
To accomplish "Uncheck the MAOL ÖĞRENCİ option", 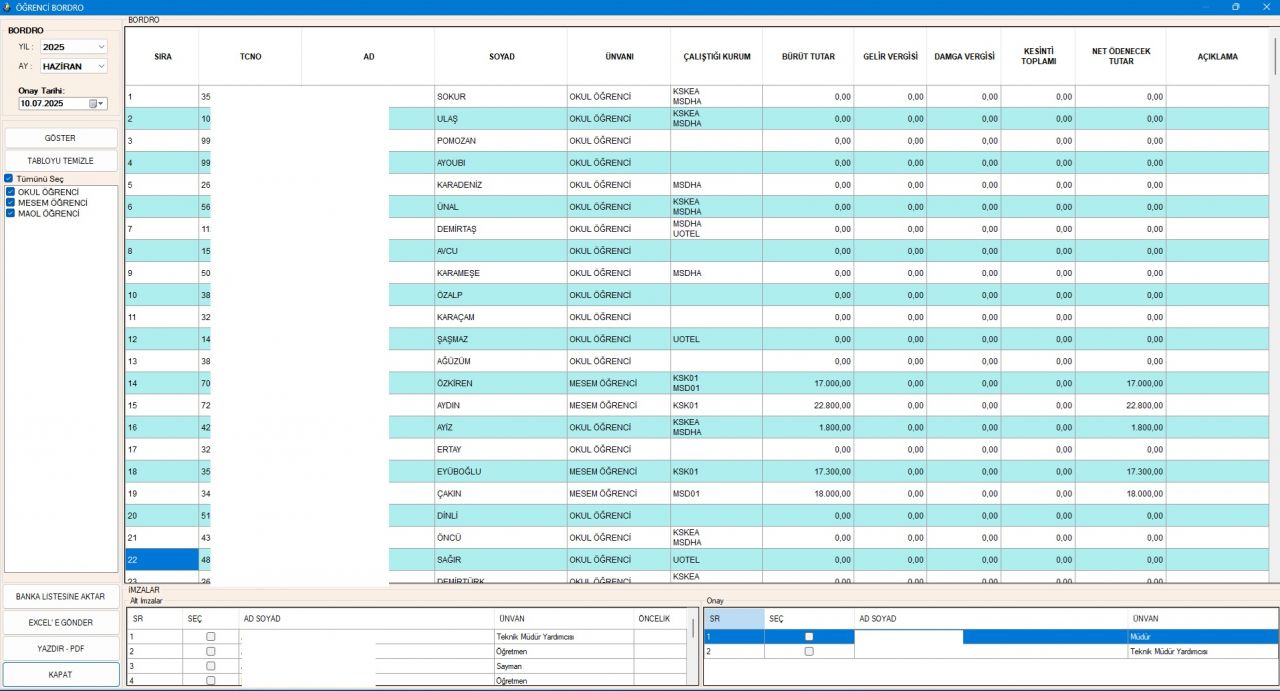I will [x=10, y=213].
